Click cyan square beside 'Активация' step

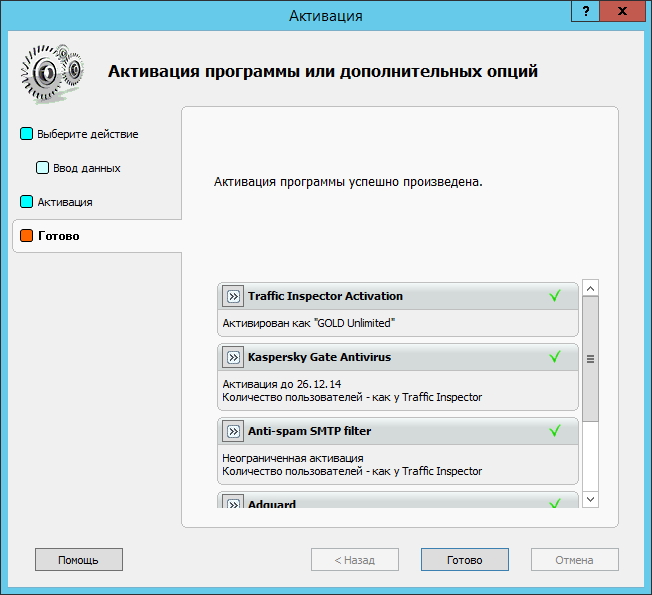click(26, 202)
